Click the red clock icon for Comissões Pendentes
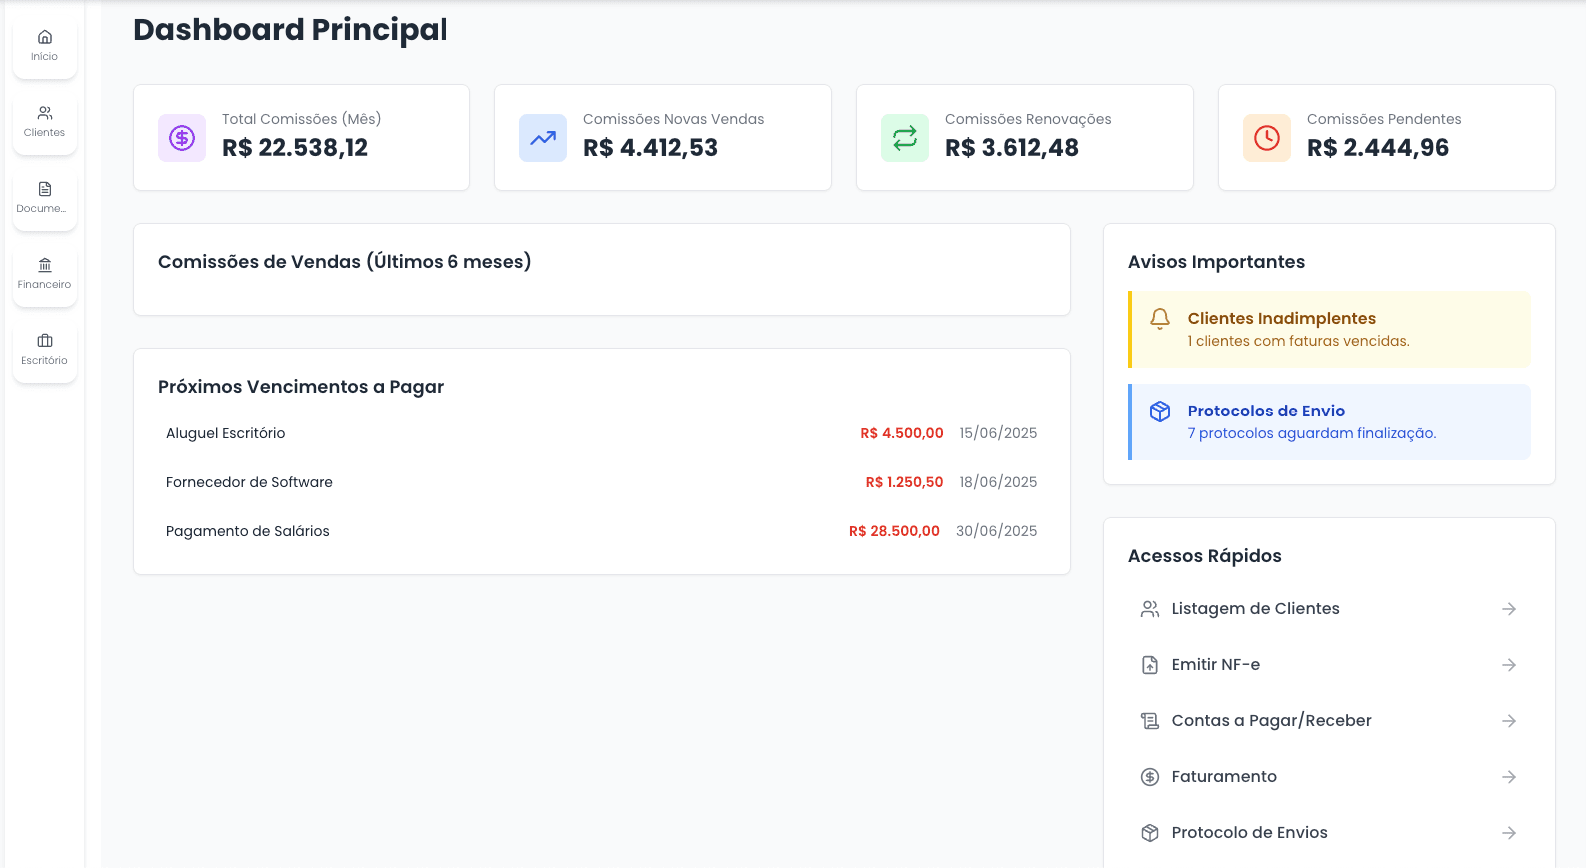 click(x=1267, y=138)
